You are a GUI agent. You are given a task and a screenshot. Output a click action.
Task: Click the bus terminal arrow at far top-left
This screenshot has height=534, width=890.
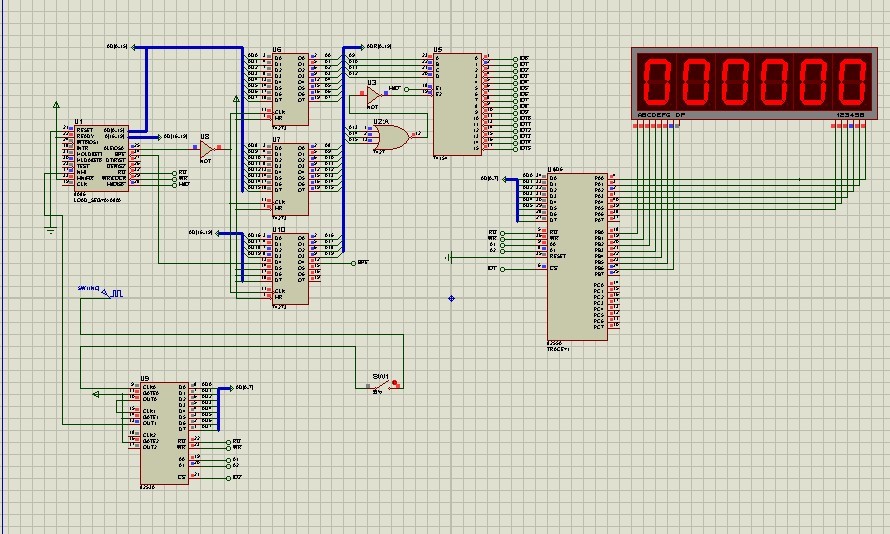(x=134, y=47)
